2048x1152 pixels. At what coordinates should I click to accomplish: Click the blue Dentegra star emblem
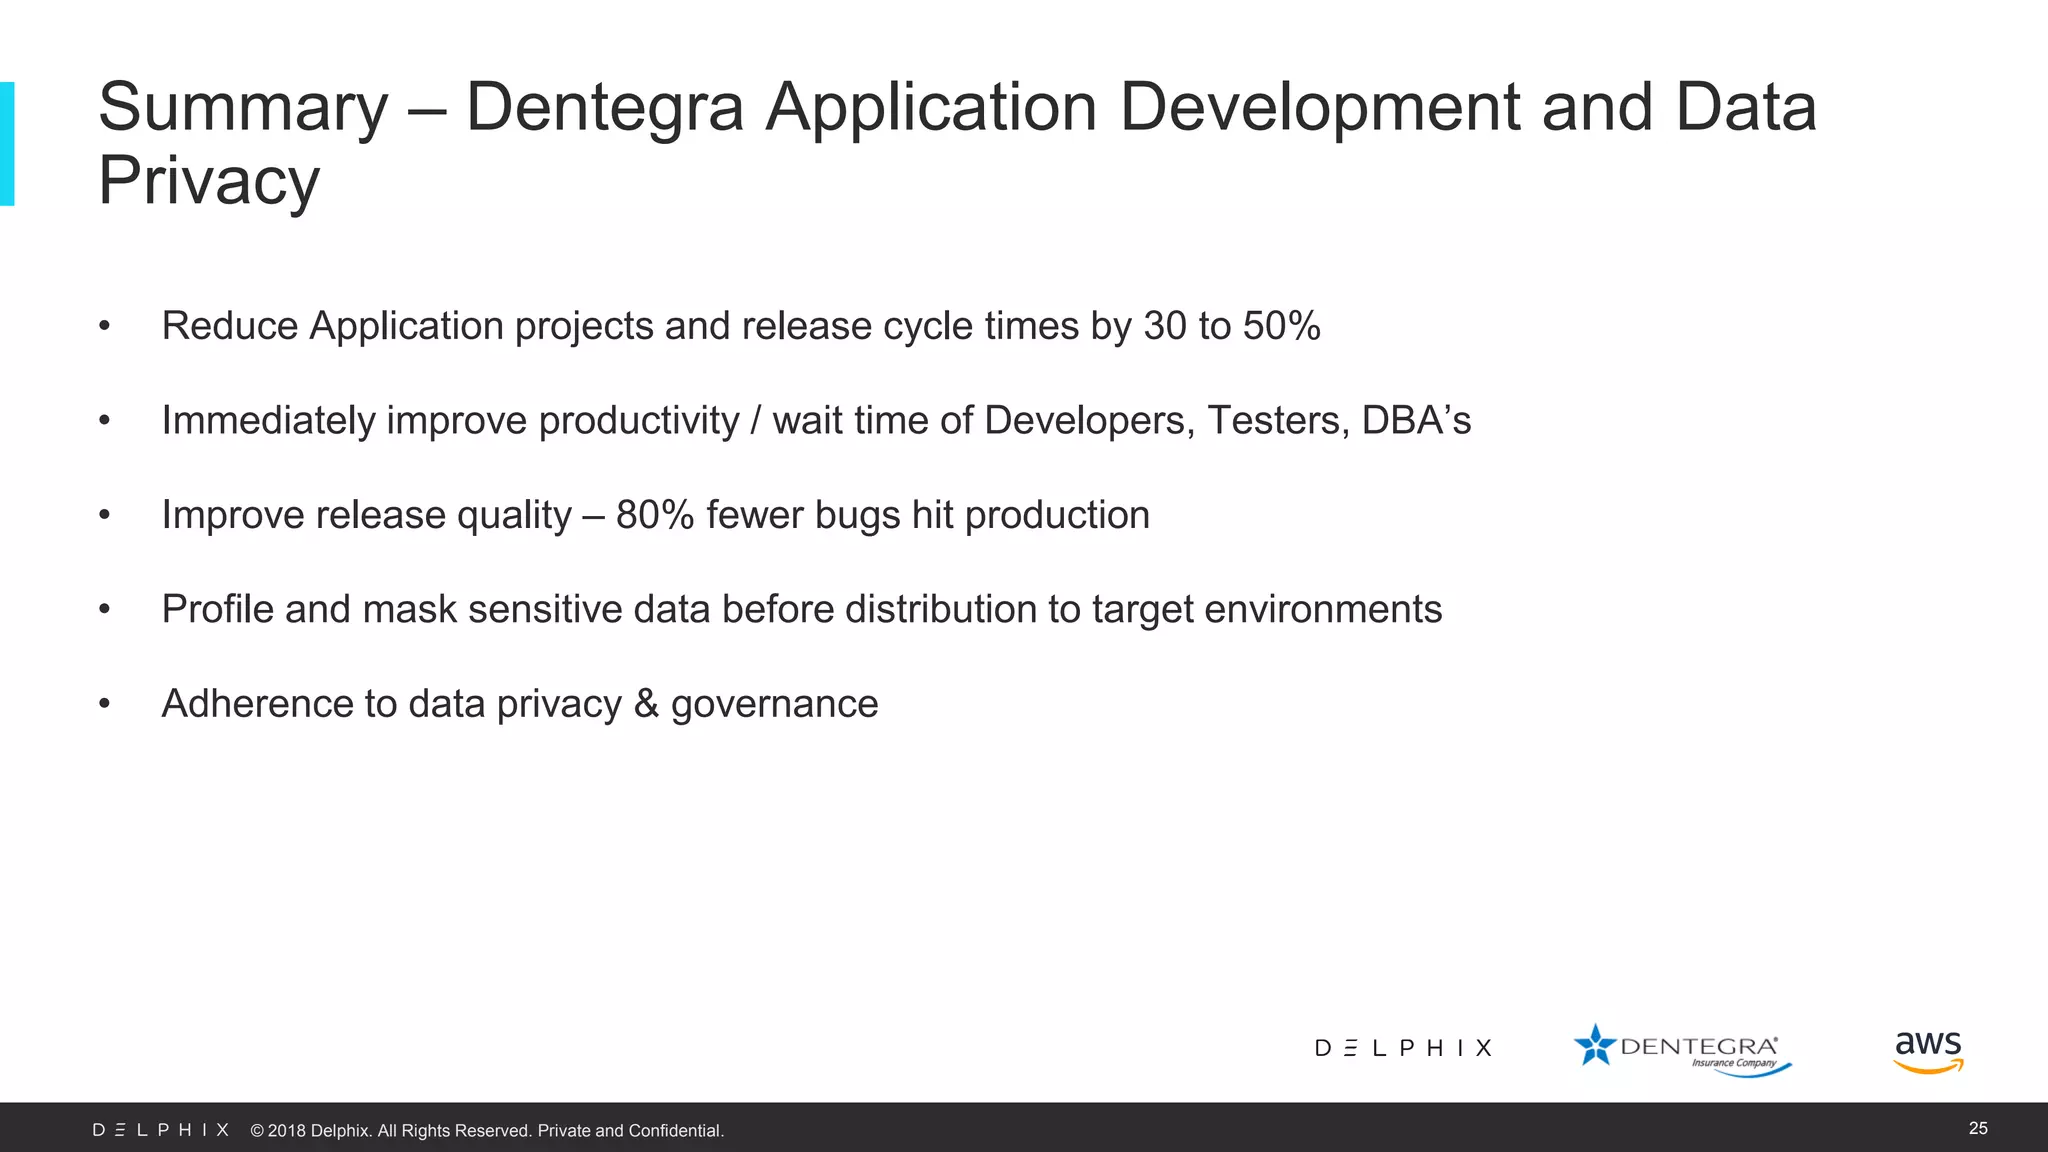point(1594,1045)
